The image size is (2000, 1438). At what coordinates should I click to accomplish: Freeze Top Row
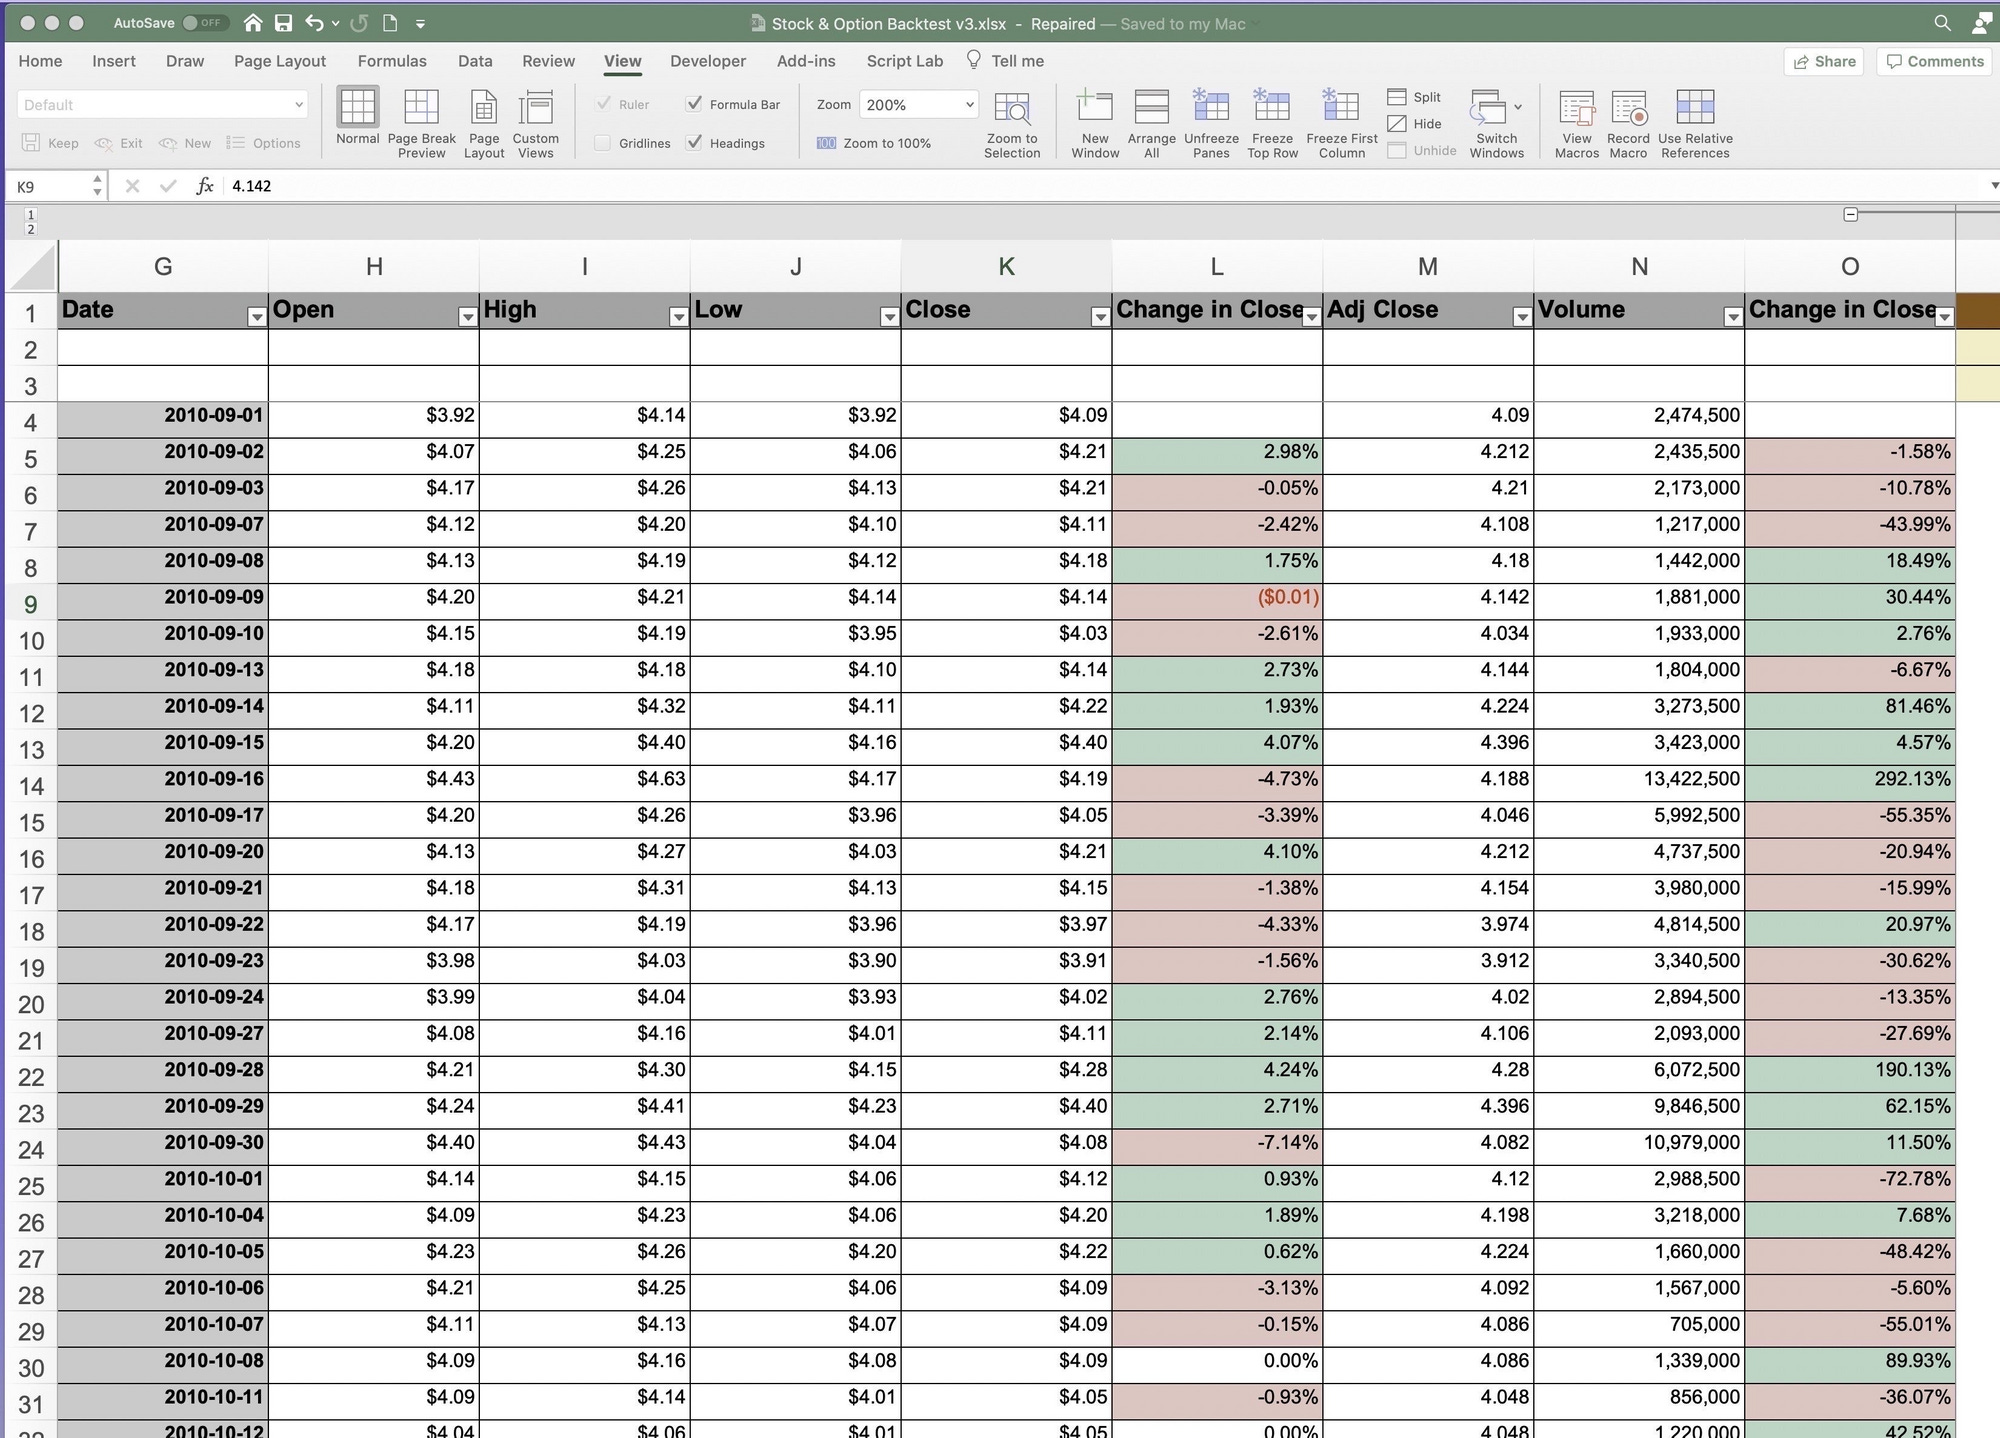click(x=1272, y=123)
